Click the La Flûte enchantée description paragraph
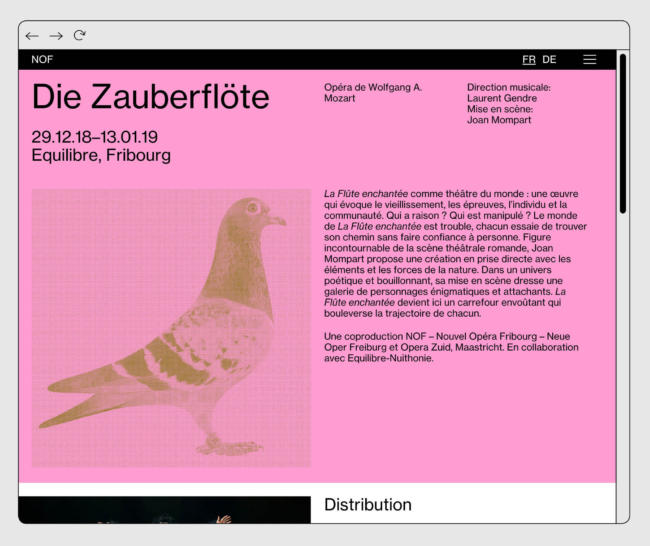This screenshot has height=546, width=650. [455, 253]
